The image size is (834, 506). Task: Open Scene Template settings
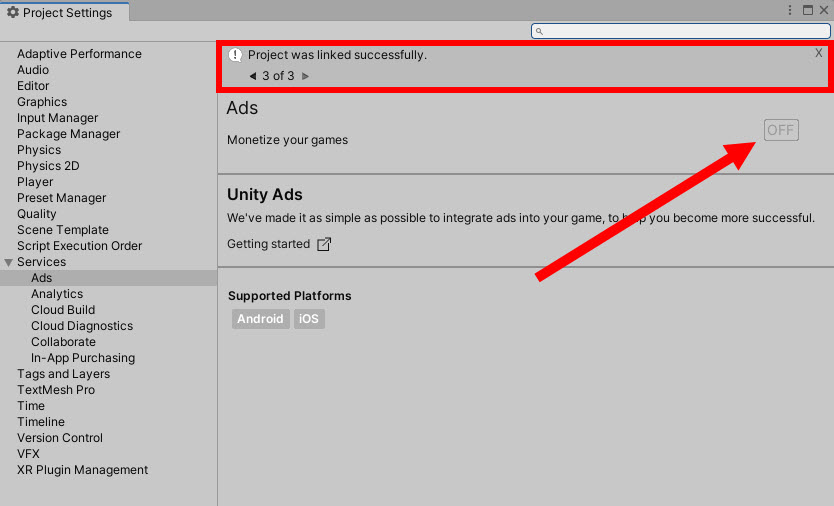tap(63, 230)
